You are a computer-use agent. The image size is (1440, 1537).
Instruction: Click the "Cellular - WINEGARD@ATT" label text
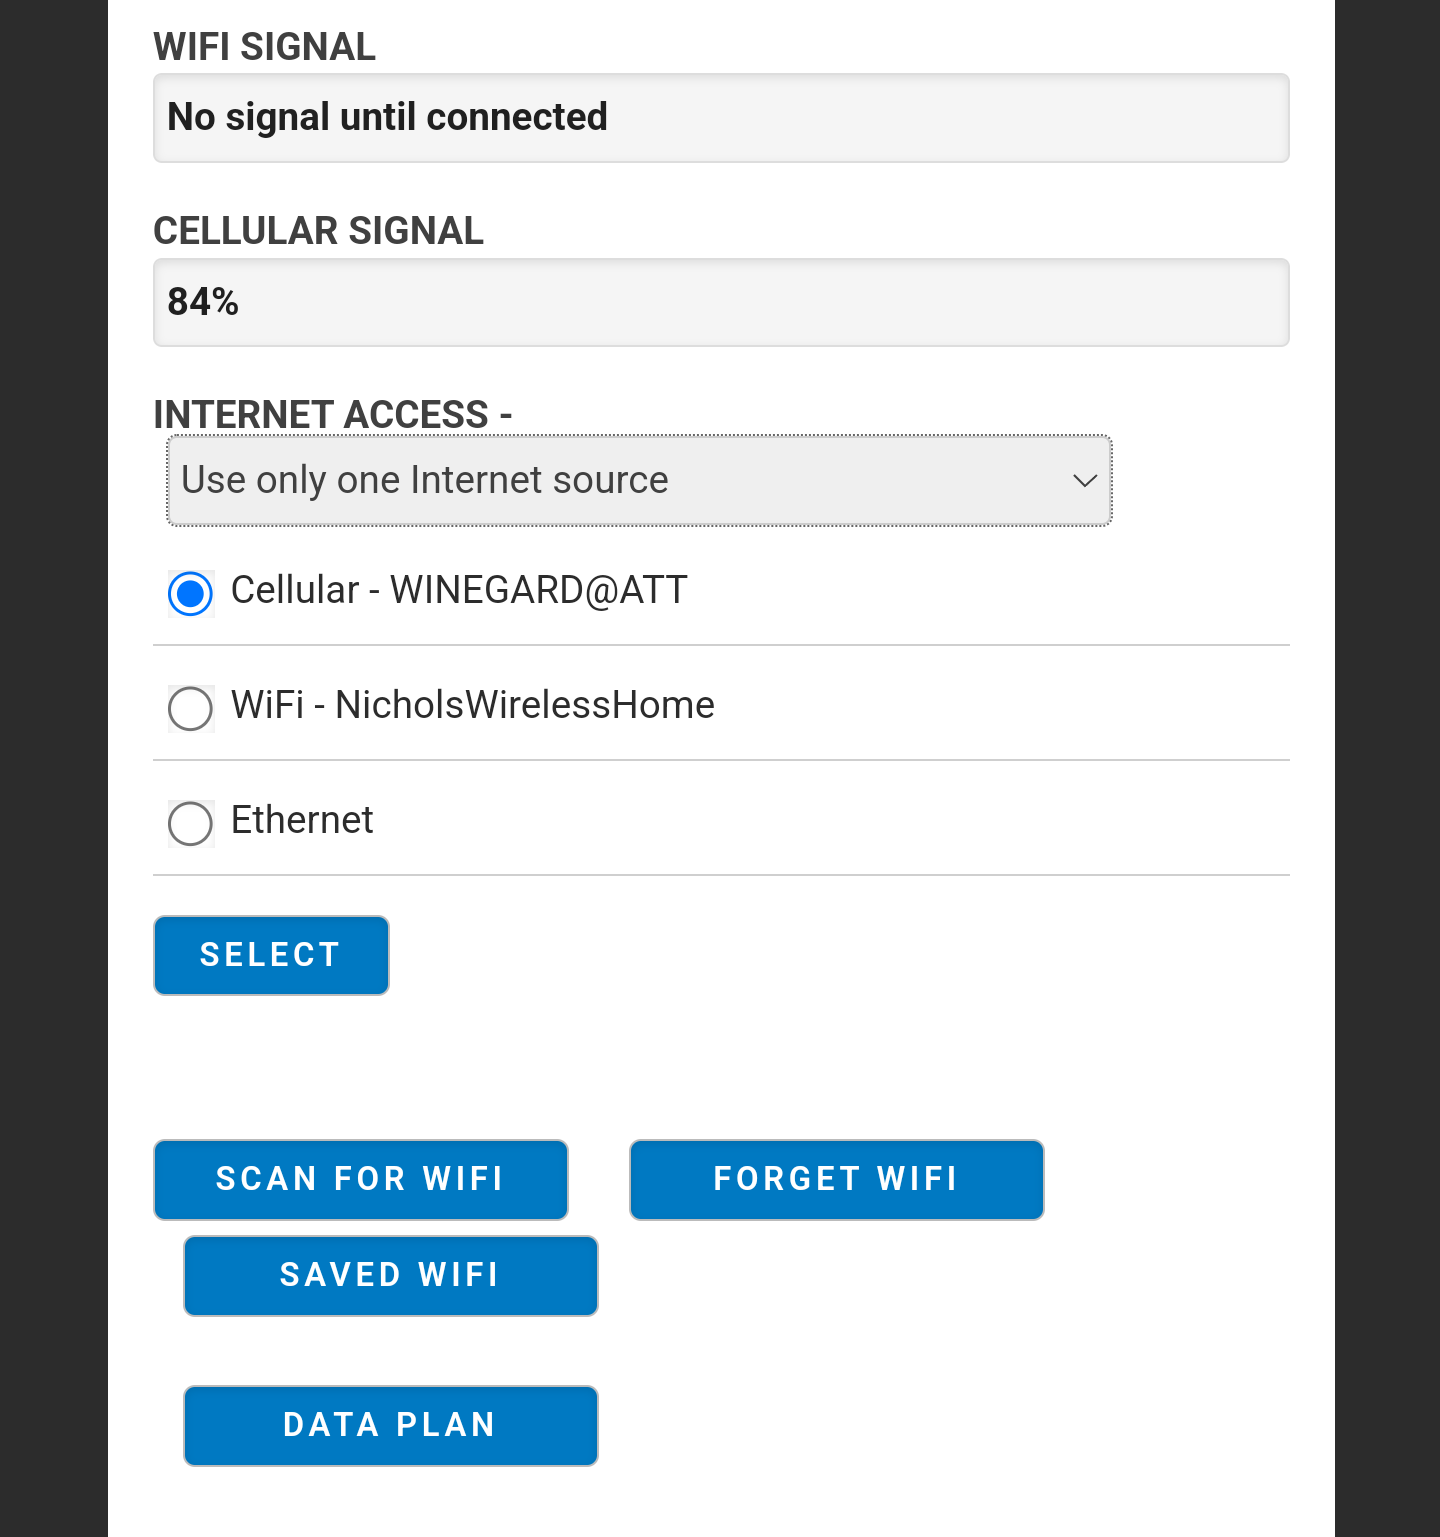click(459, 590)
